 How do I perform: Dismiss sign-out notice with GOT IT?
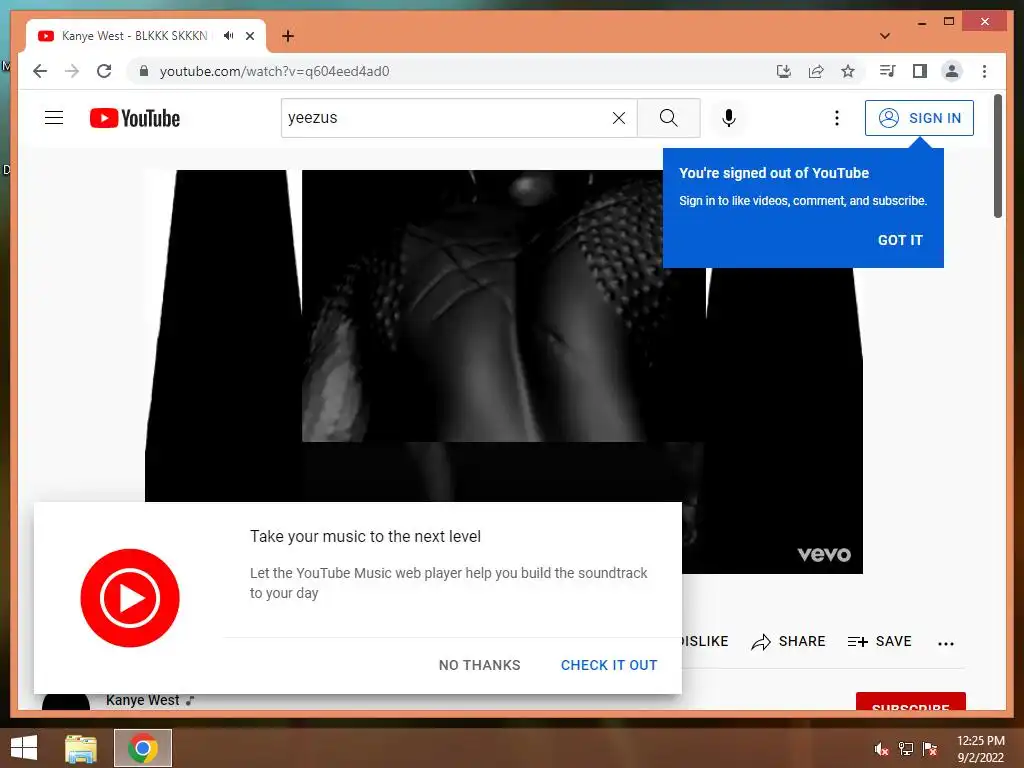coord(900,240)
